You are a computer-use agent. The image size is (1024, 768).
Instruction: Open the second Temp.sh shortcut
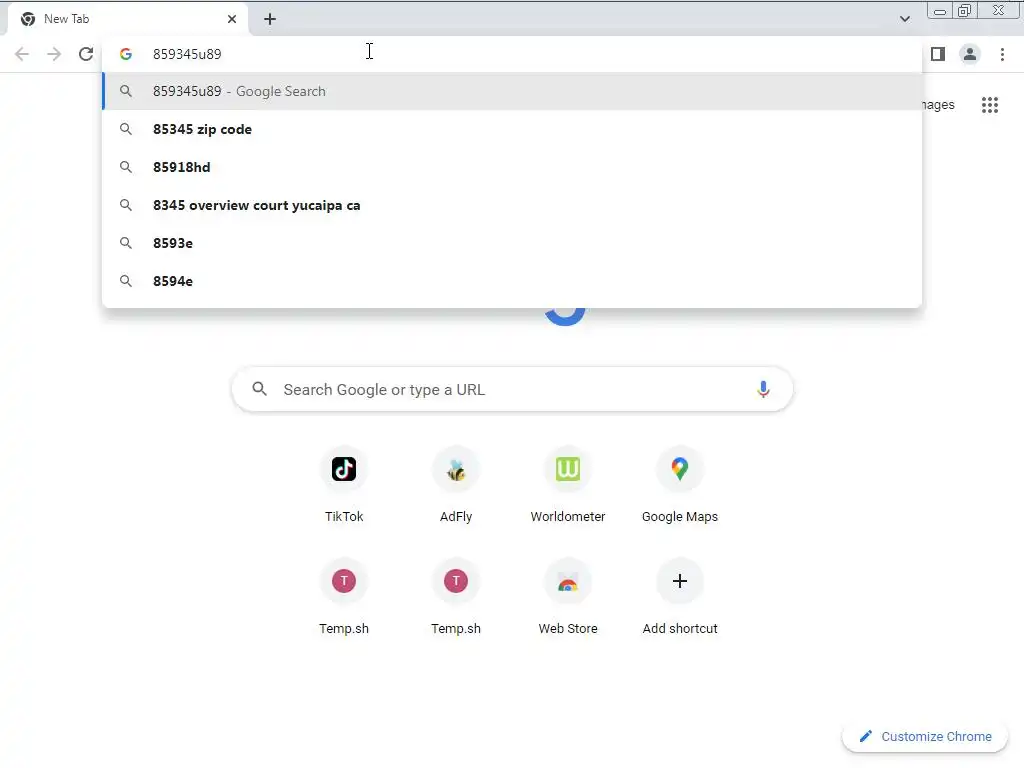coord(456,599)
